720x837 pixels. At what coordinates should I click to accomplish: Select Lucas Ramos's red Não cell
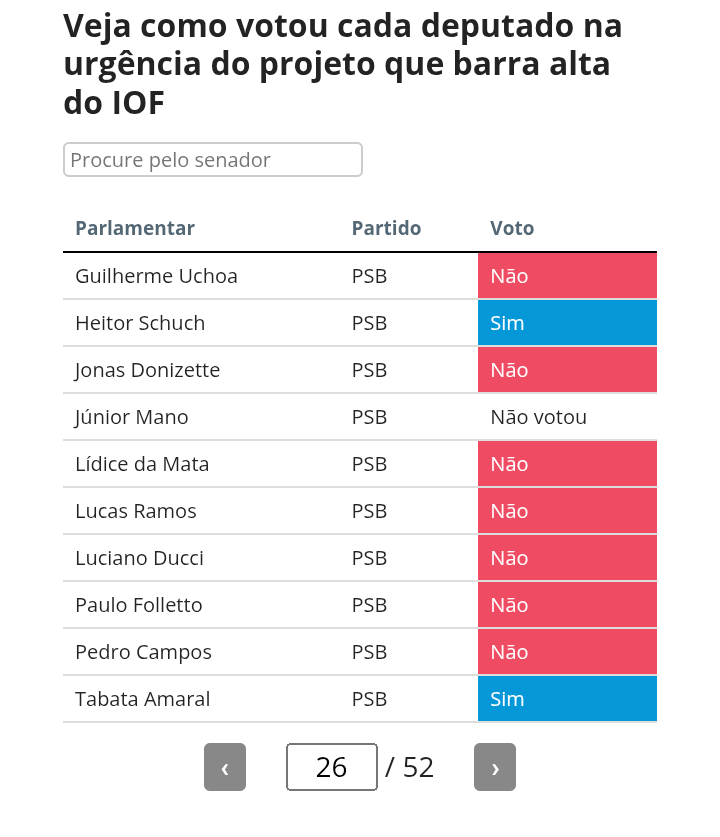tap(567, 511)
